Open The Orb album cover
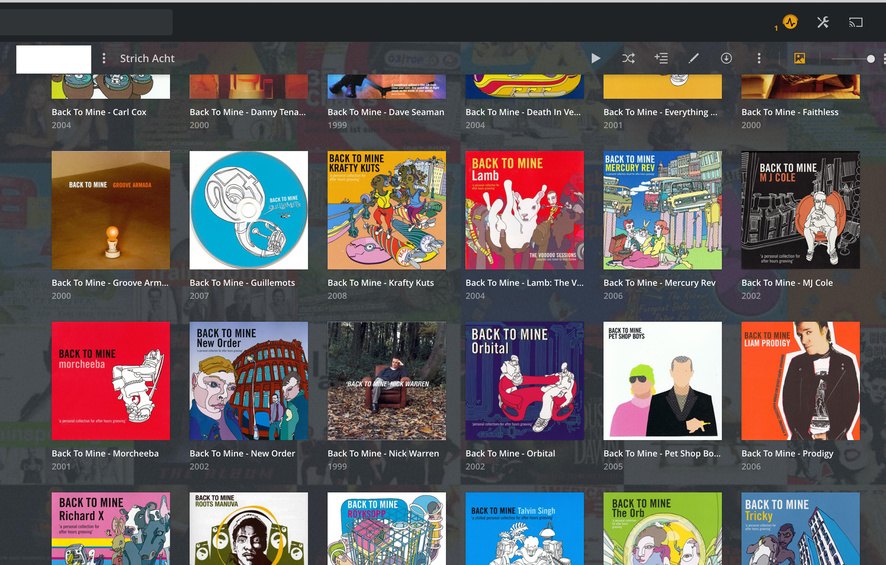Viewport: 886px width, 565px height. point(662,528)
